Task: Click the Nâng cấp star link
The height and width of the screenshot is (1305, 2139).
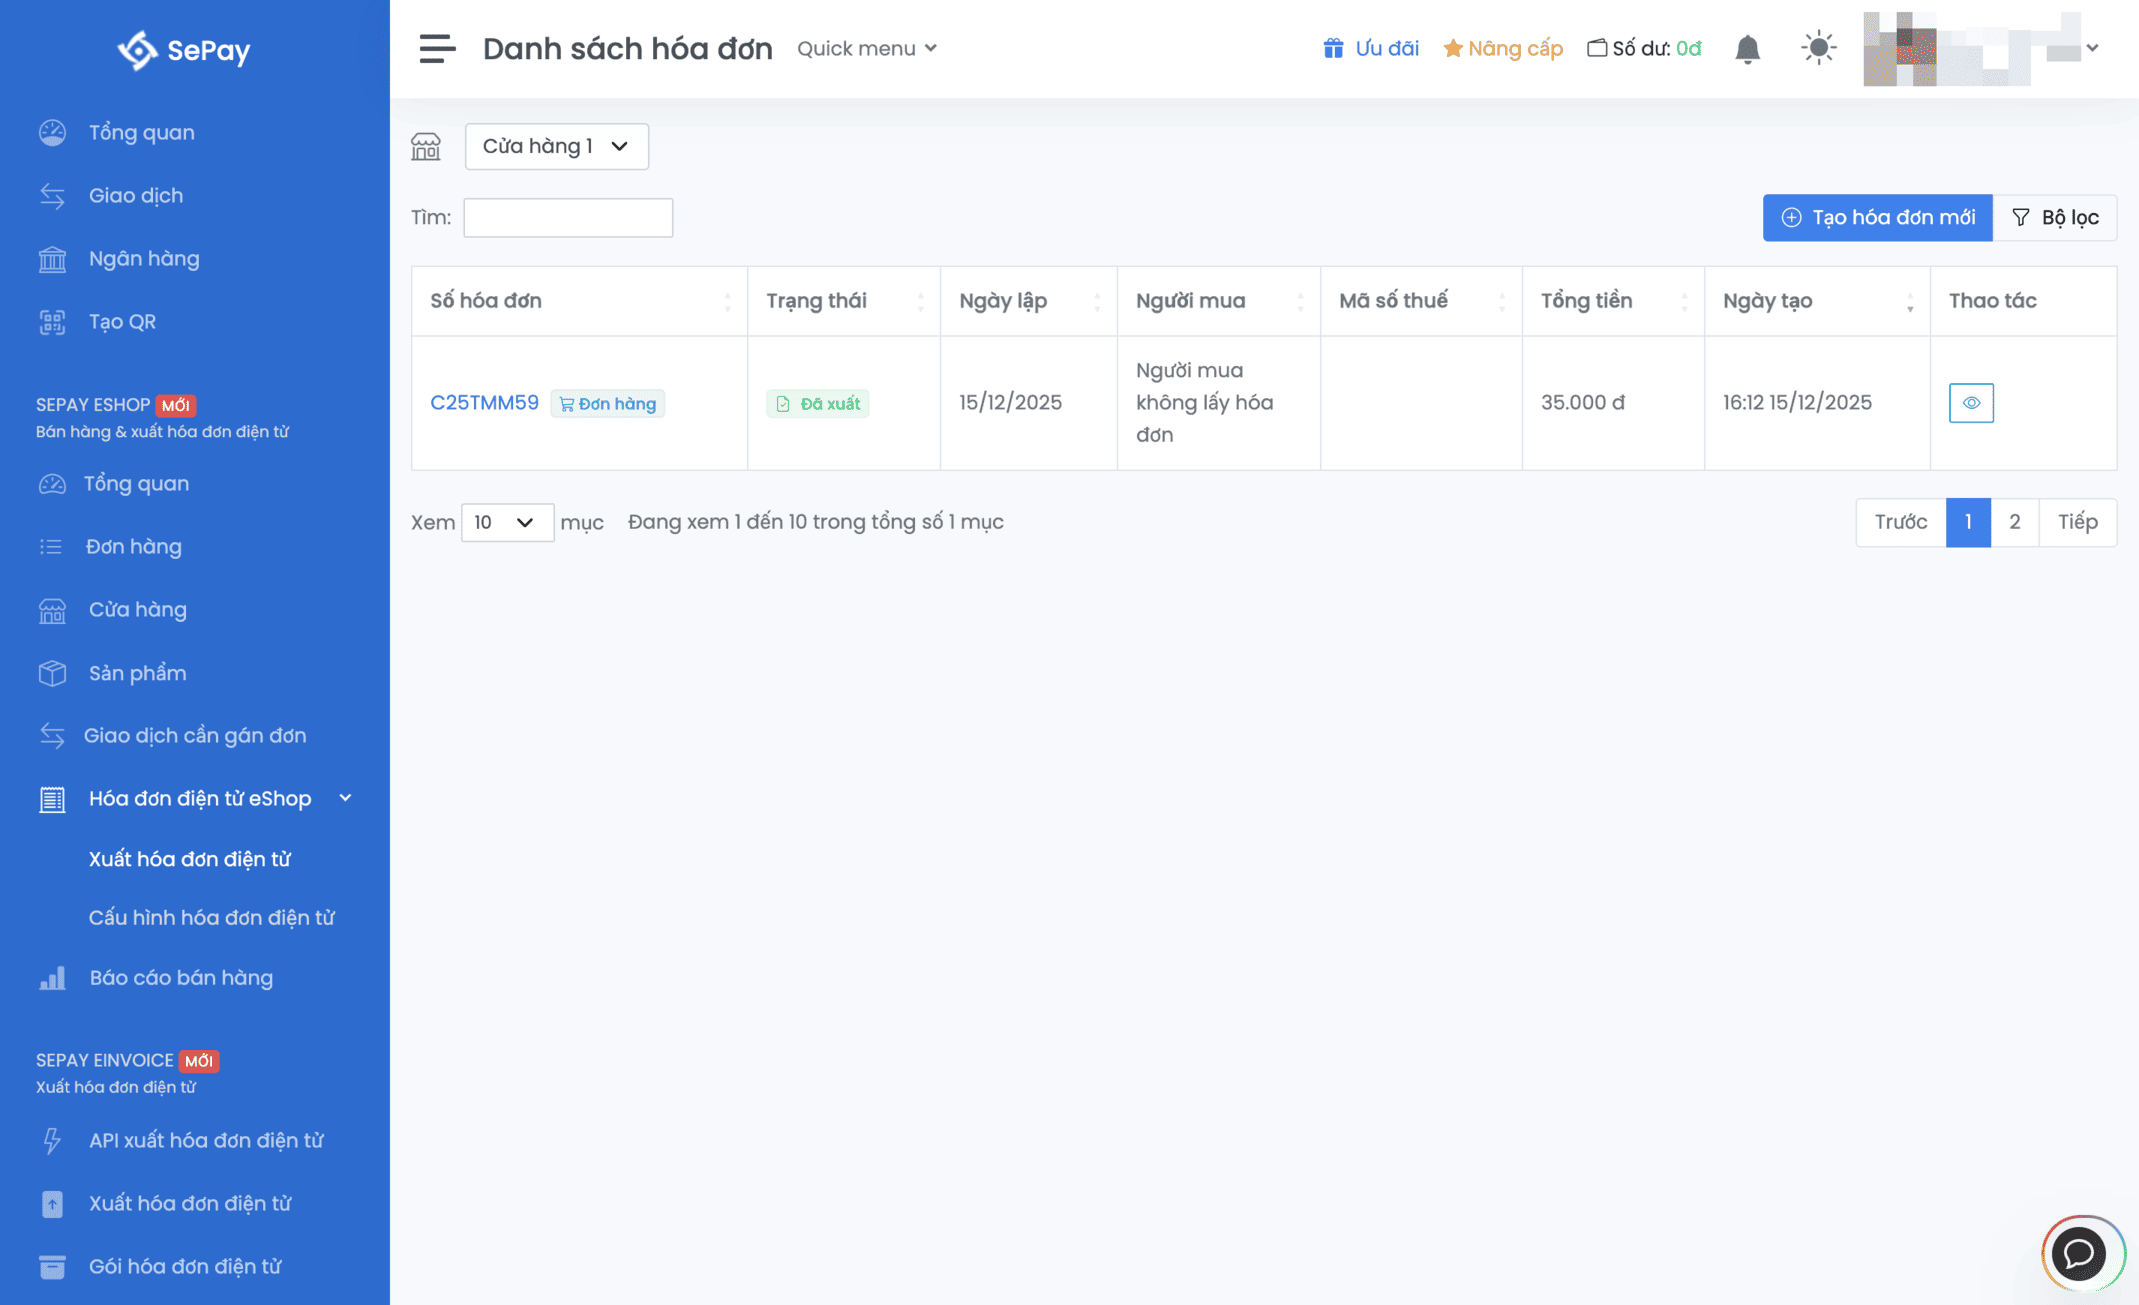Action: pyautogui.click(x=1503, y=48)
